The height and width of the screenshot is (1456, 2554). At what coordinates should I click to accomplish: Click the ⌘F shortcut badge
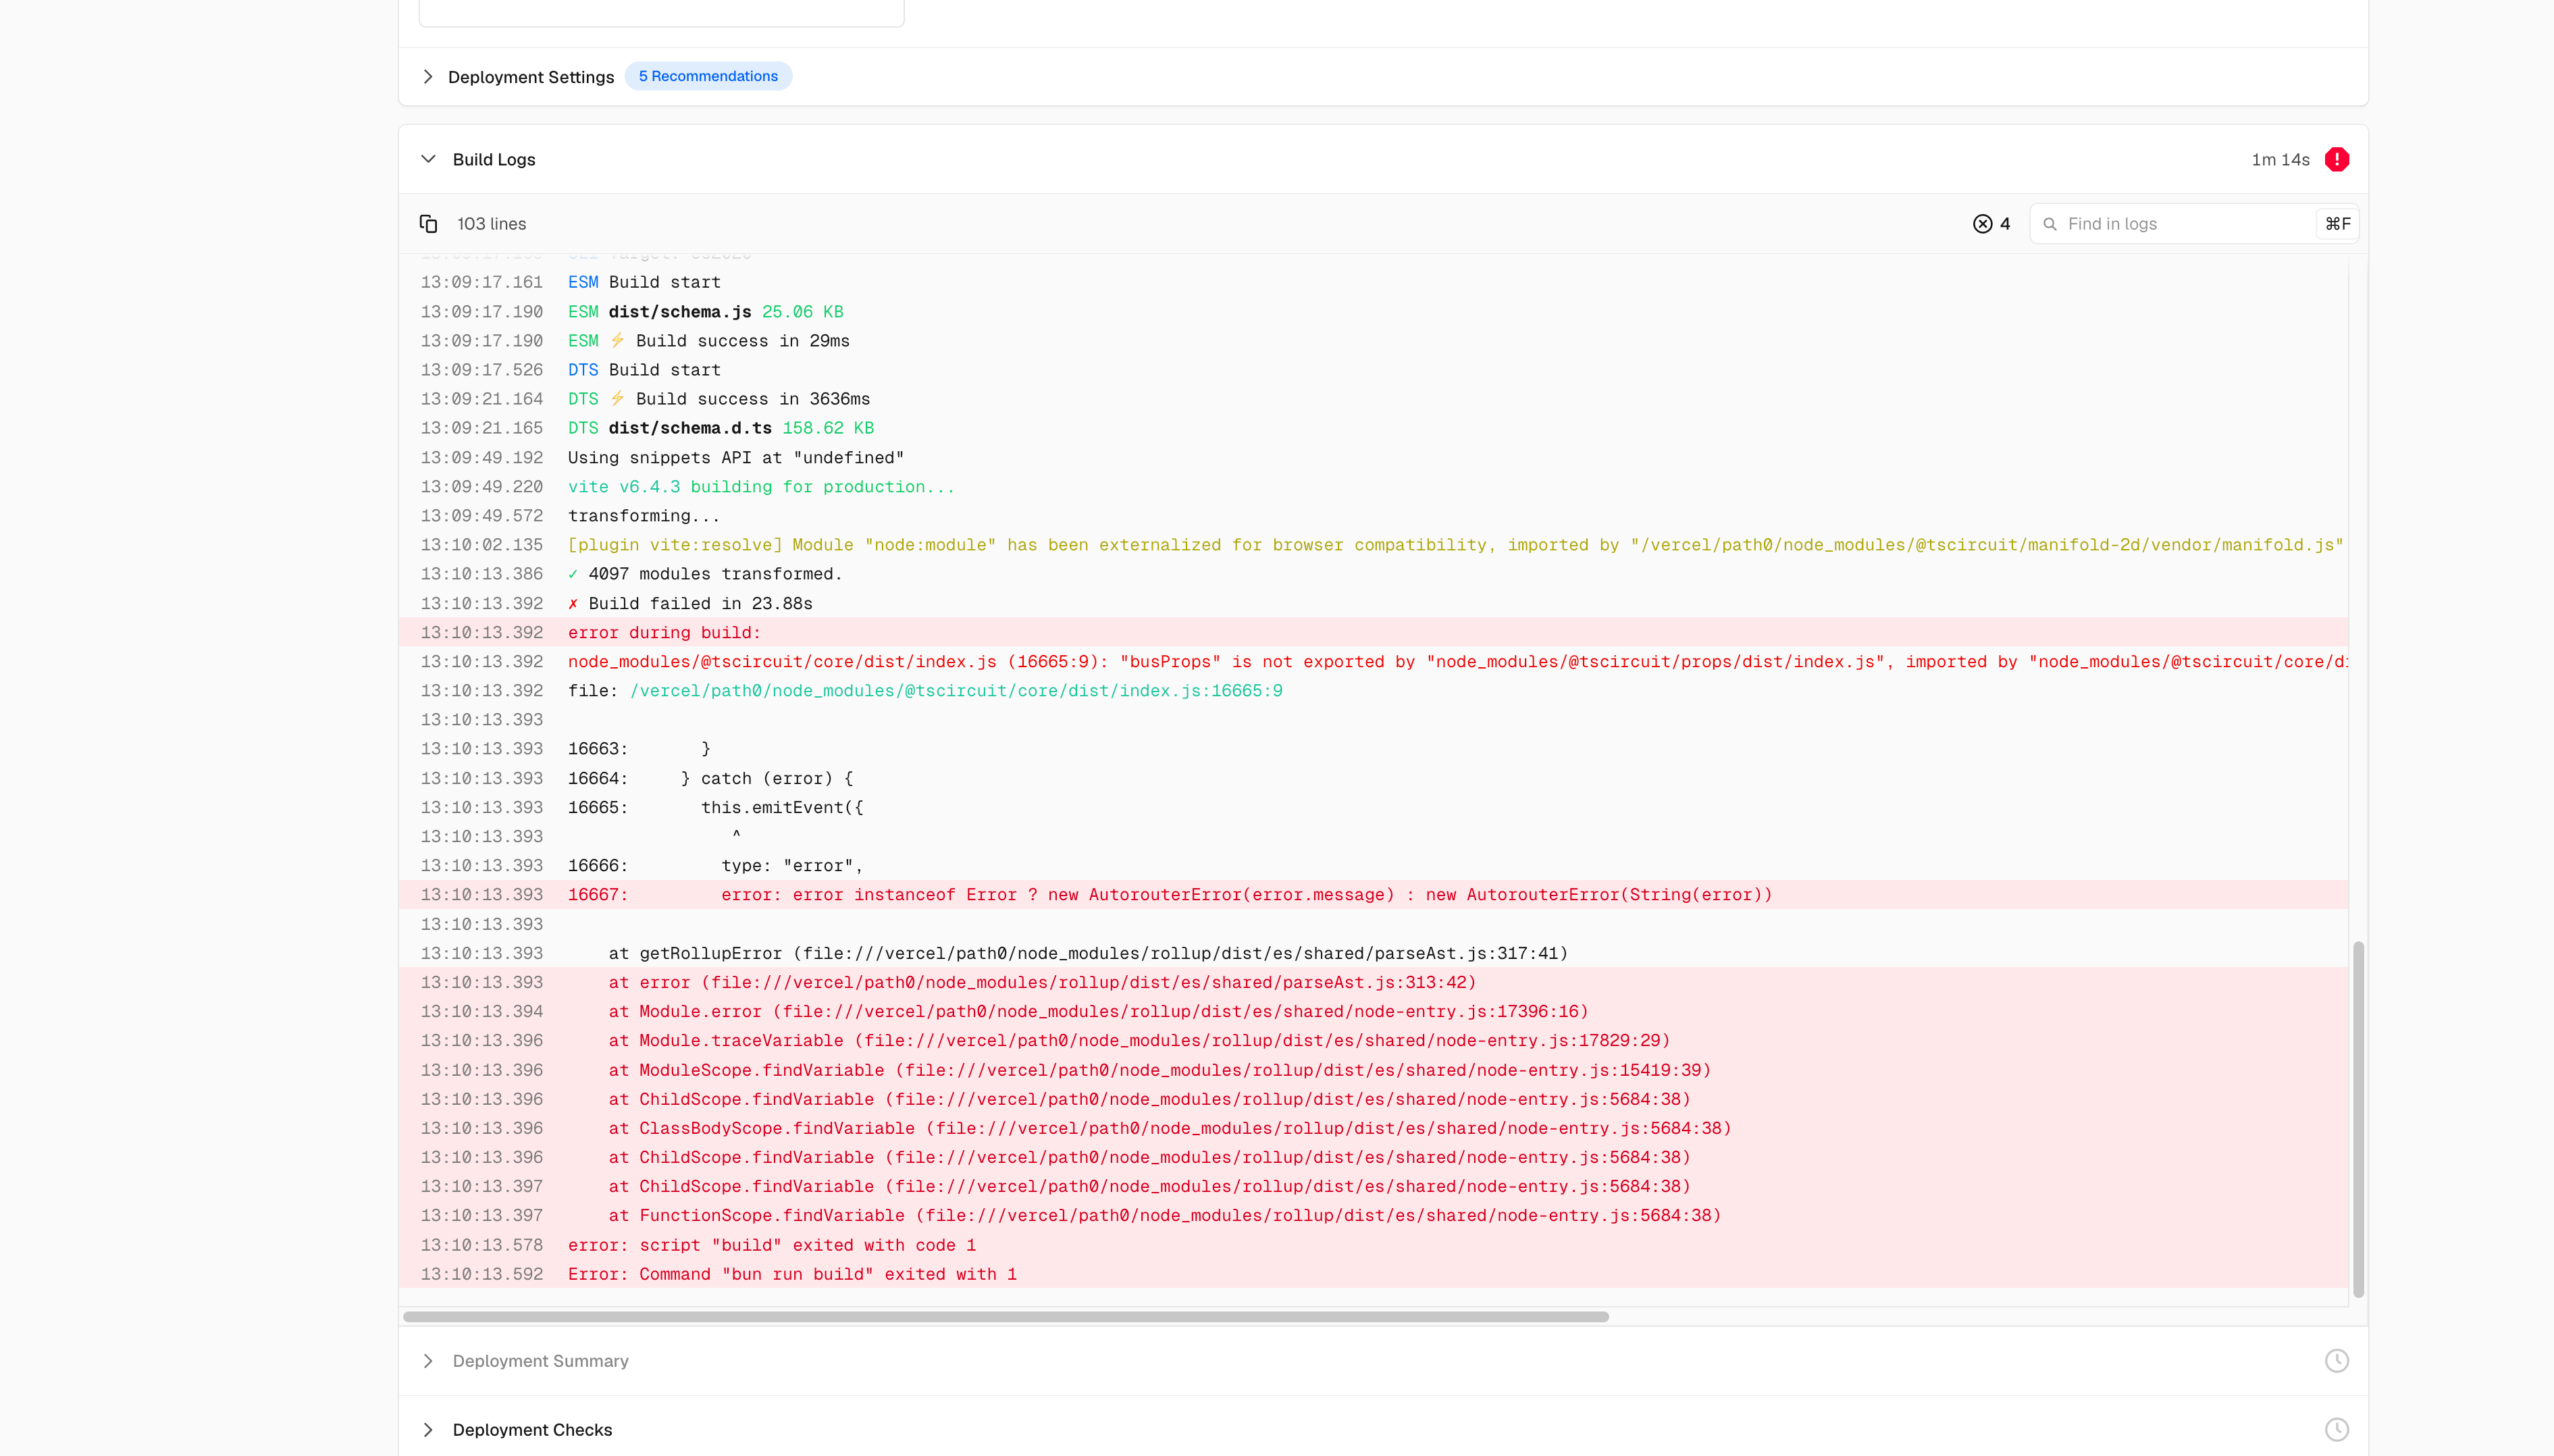[x=2337, y=224]
